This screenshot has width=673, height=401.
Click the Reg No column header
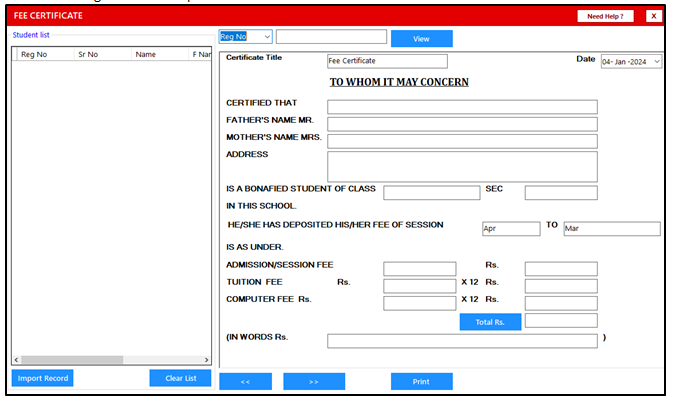[45, 54]
